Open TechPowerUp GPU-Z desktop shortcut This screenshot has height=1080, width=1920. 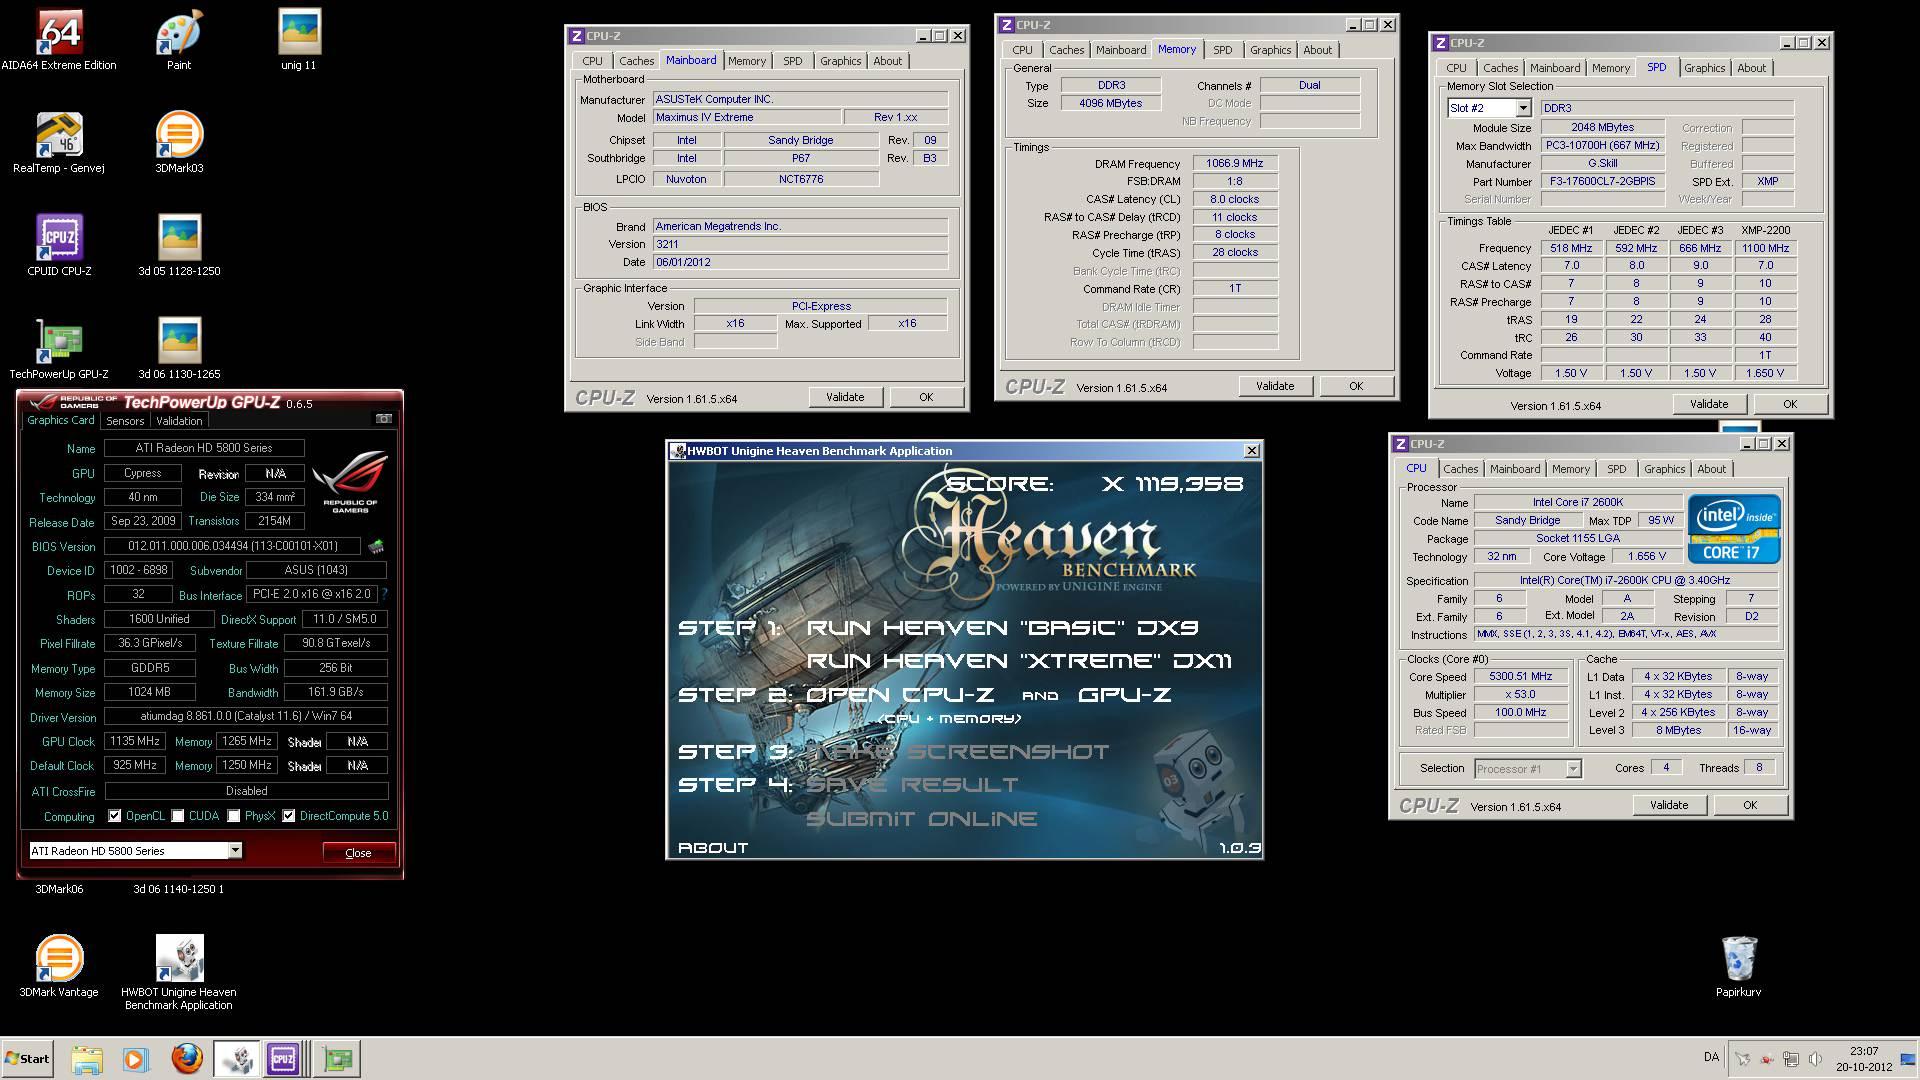coord(59,349)
